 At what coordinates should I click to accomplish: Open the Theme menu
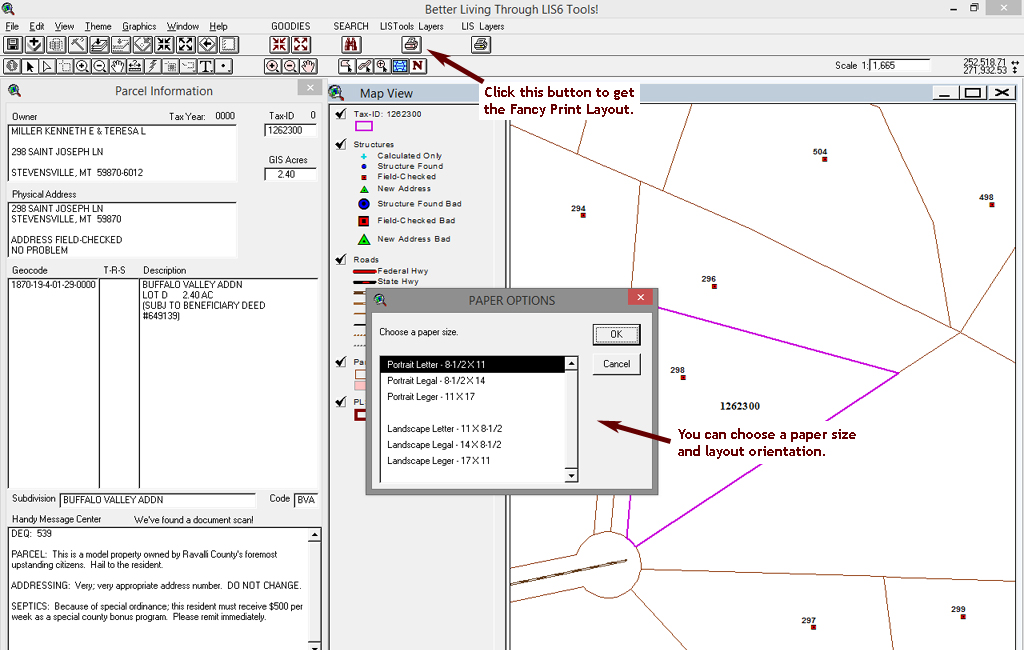click(x=98, y=26)
